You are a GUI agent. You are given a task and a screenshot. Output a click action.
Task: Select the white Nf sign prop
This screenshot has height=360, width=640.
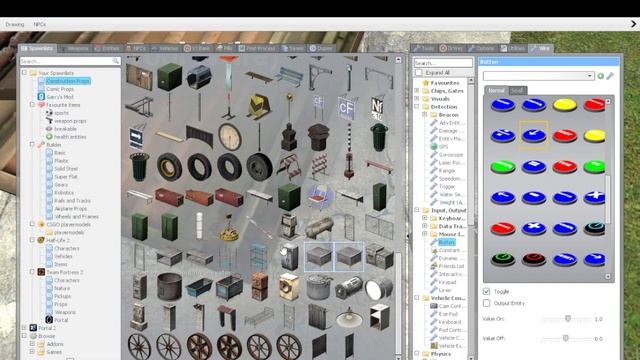pyautogui.click(x=378, y=108)
